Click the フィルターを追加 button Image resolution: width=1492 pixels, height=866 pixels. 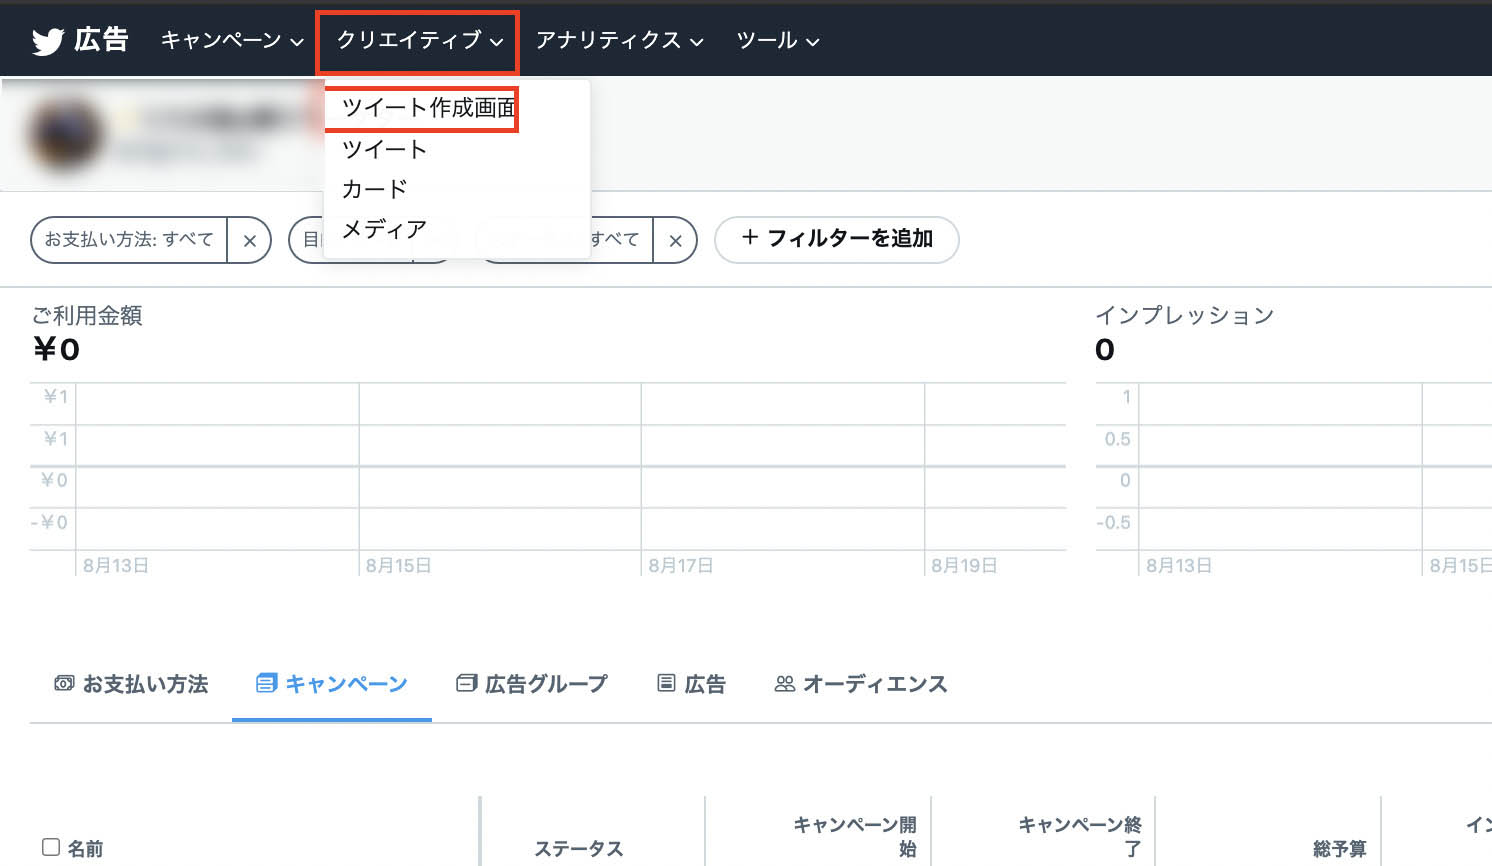pos(836,239)
